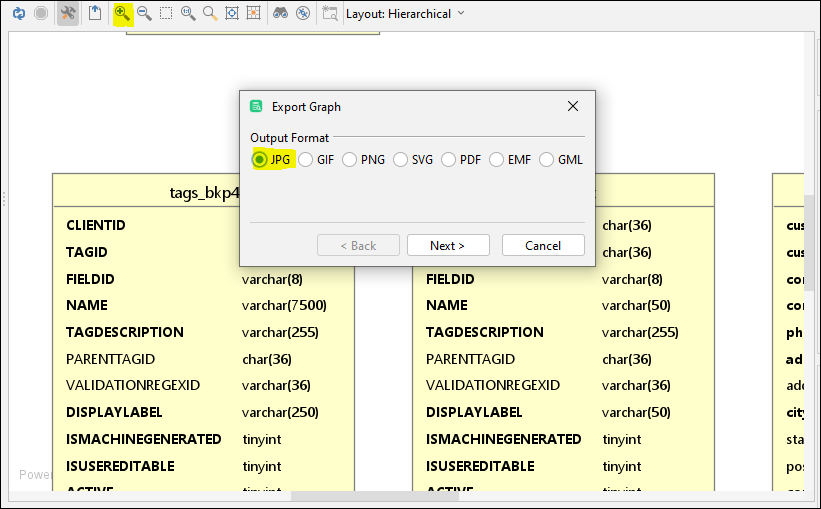821x509 pixels.
Task: Click the plain magnifier zoom icon
Action: 210,13
